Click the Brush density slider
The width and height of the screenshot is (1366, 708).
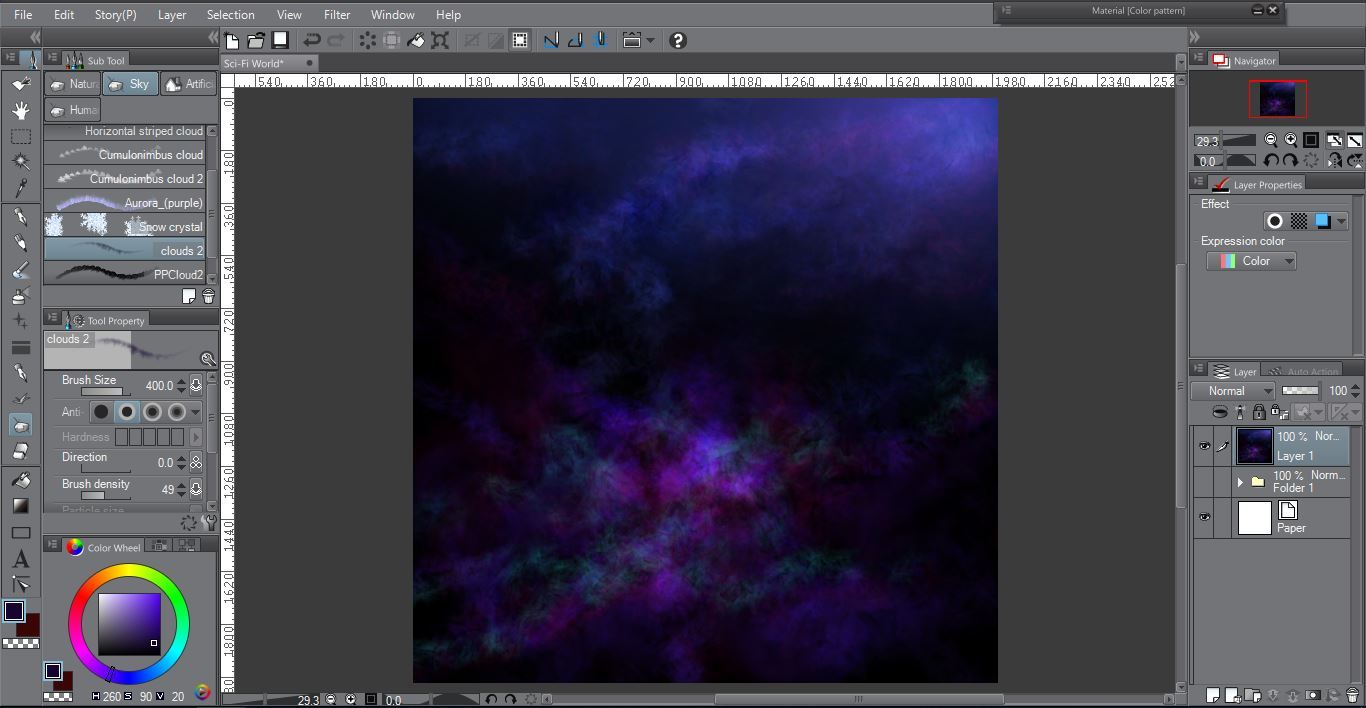pyautogui.click(x=105, y=496)
